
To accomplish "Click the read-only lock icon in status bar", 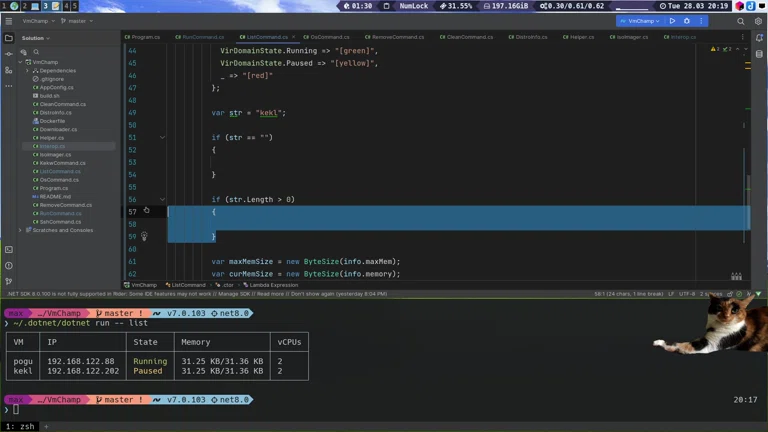I will point(730,294).
